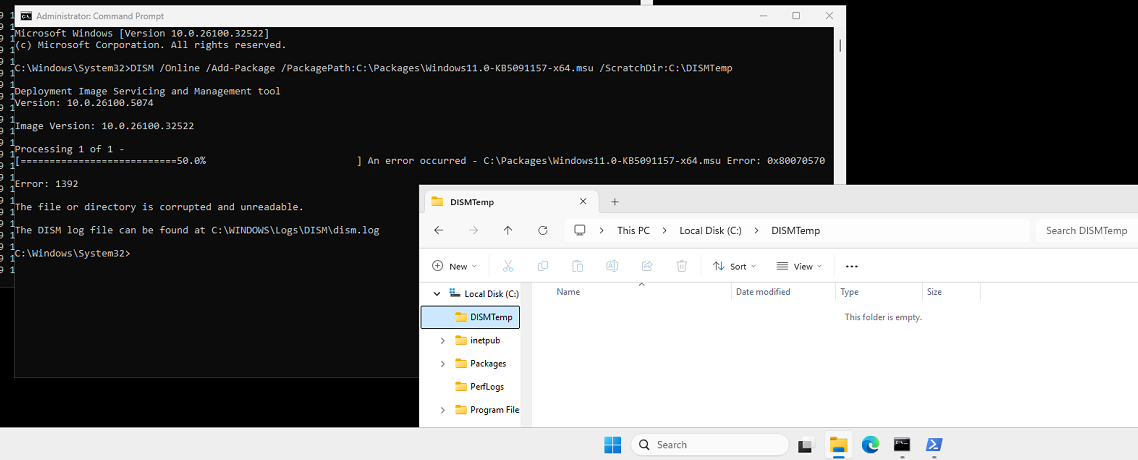Select Packages folder in navigation tree
1138x460 pixels.
tap(488, 364)
